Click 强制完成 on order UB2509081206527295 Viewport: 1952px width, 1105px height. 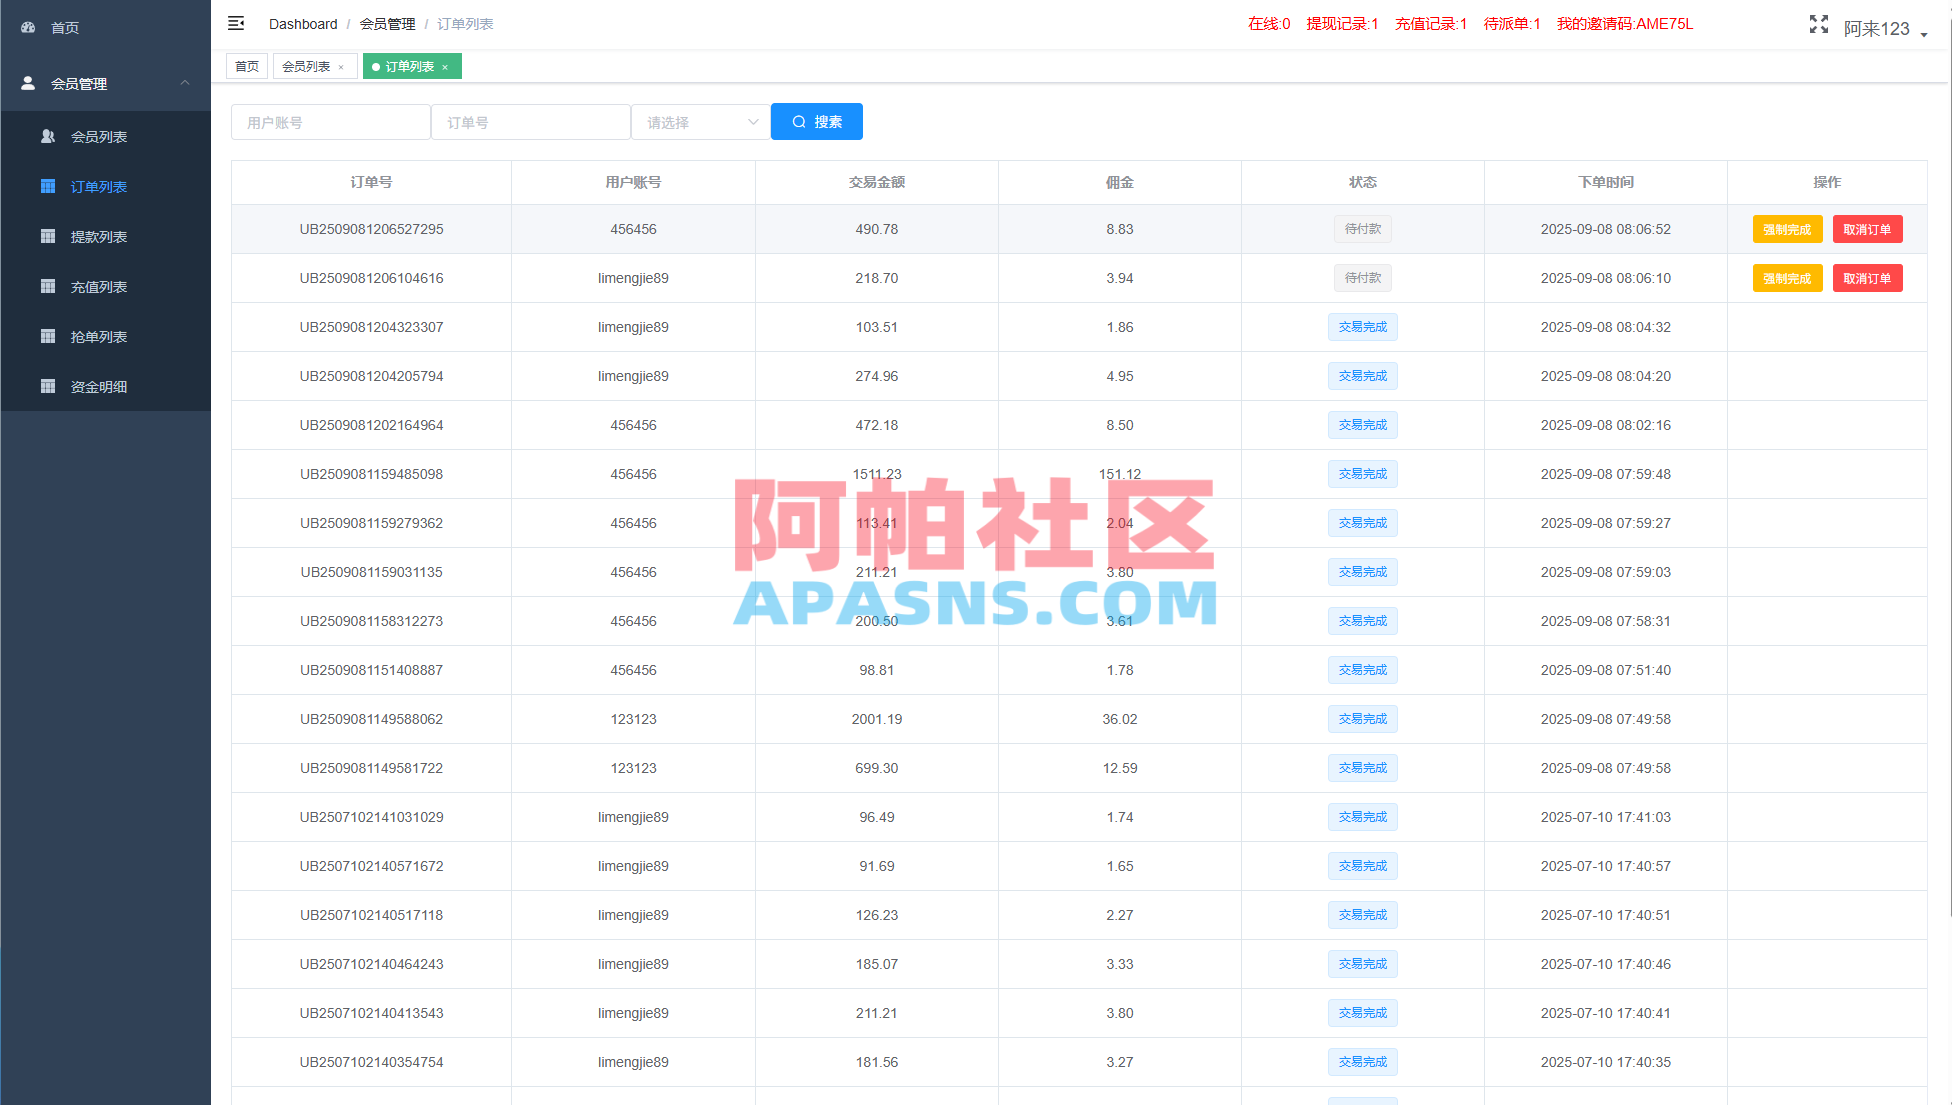click(x=1787, y=229)
